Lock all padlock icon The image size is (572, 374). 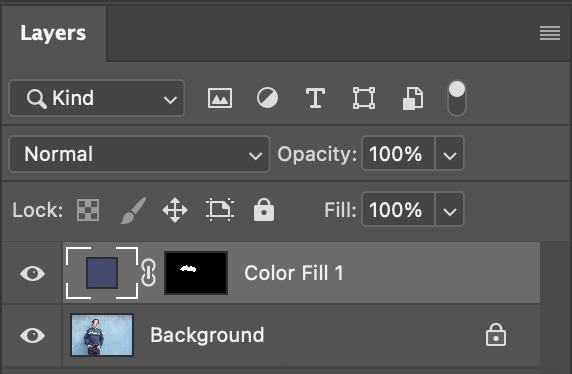pyautogui.click(x=264, y=209)
